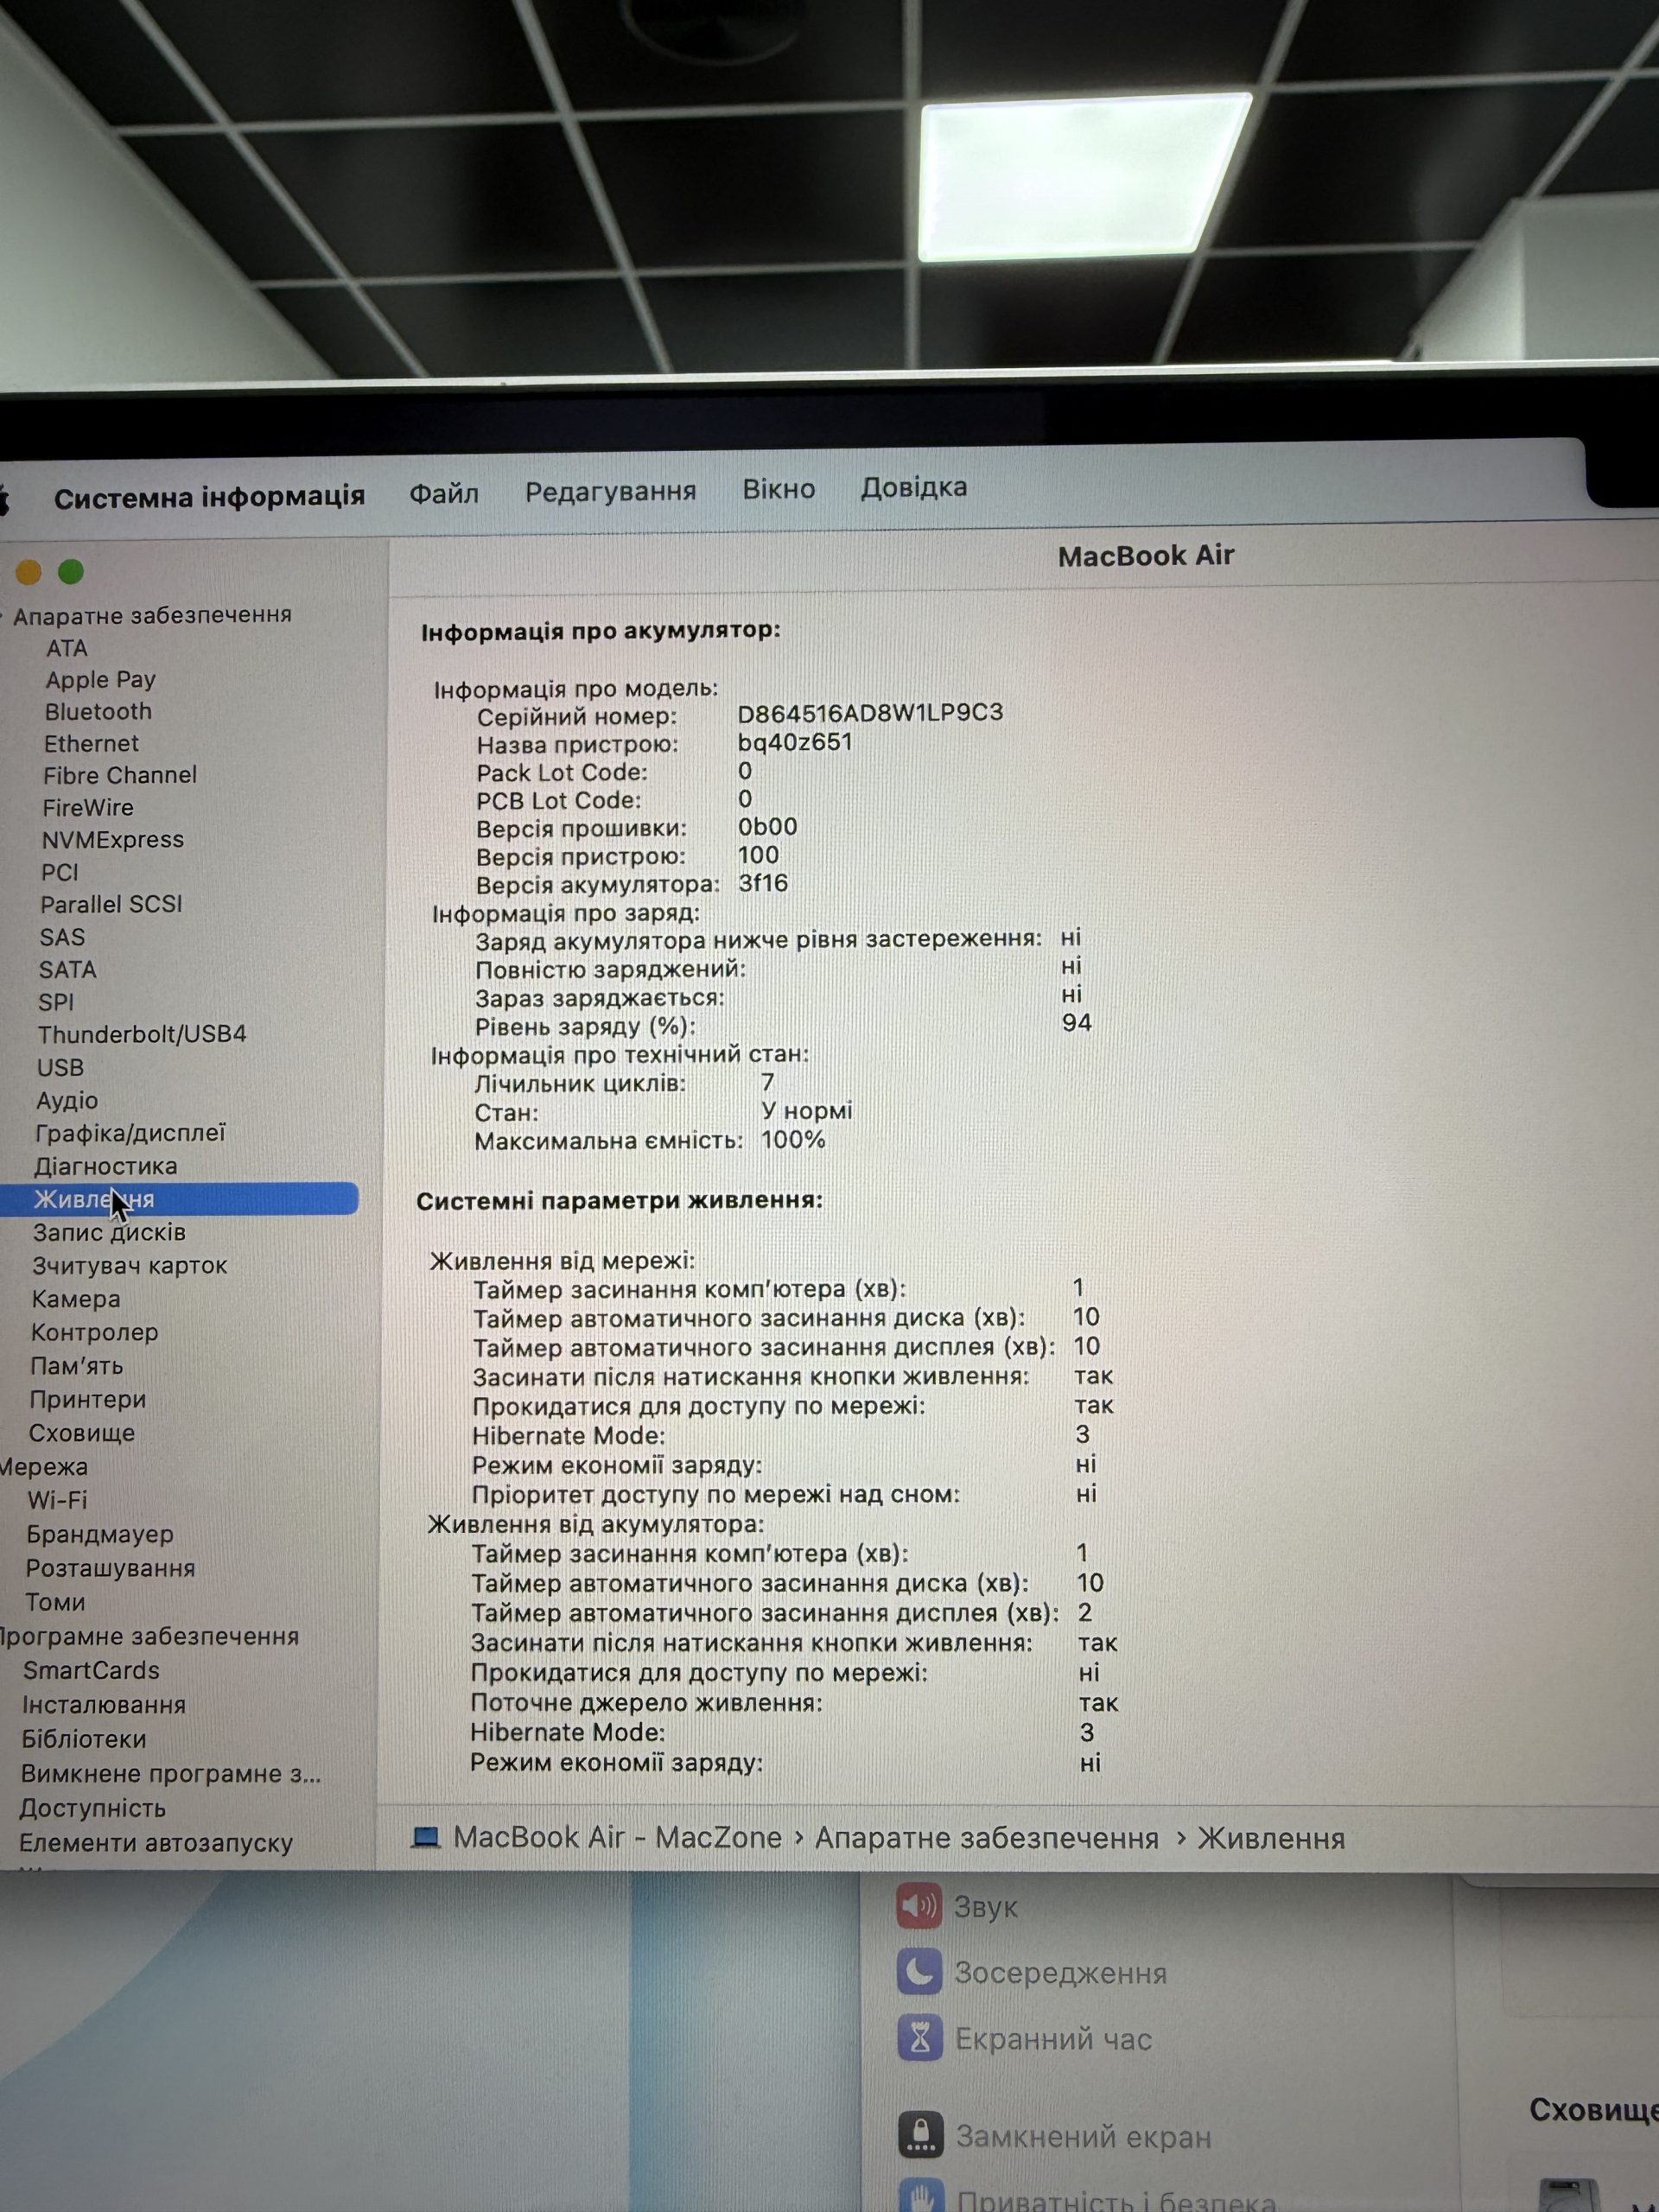1659x2212 pixels.
Task: Click the yellow minimize window button
Action: (28, 572)
